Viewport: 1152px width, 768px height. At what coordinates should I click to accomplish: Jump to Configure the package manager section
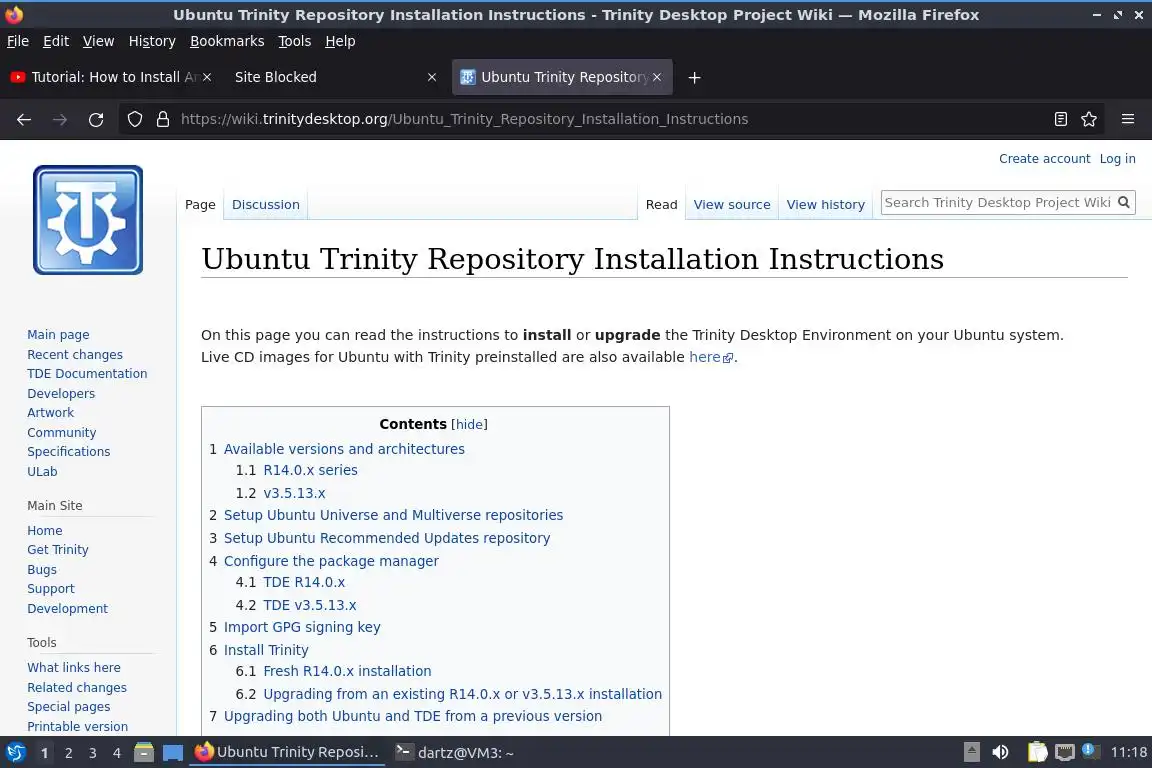pyautogui.click(x=331, y=561)
